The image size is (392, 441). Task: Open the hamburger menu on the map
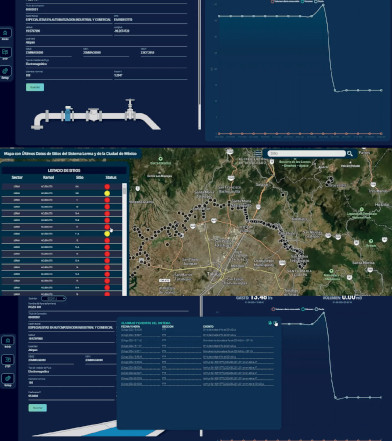pyautogui.click(x=258, y=153)
